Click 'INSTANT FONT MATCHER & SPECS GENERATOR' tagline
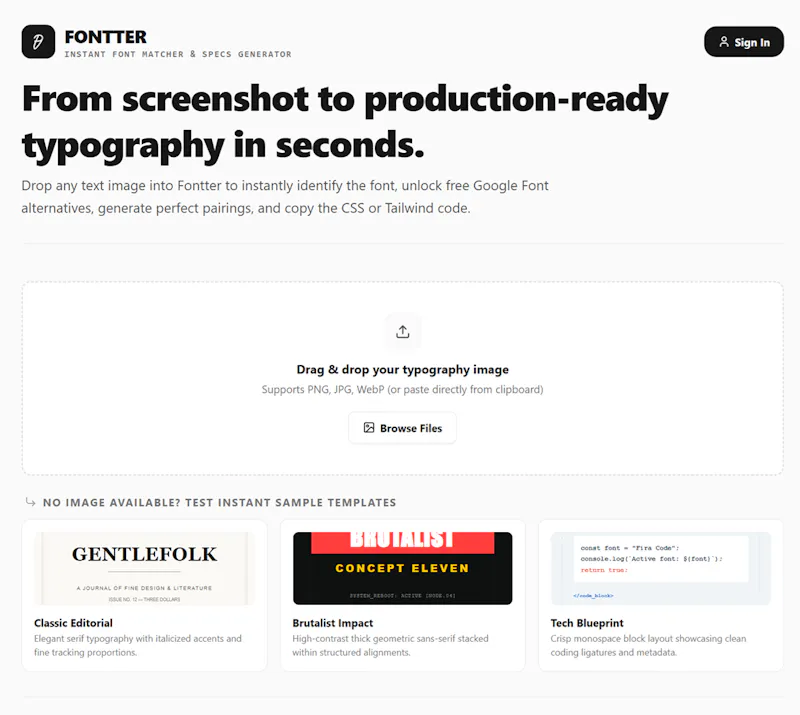This screenshot has height=715, width=800. click(178, 54)
